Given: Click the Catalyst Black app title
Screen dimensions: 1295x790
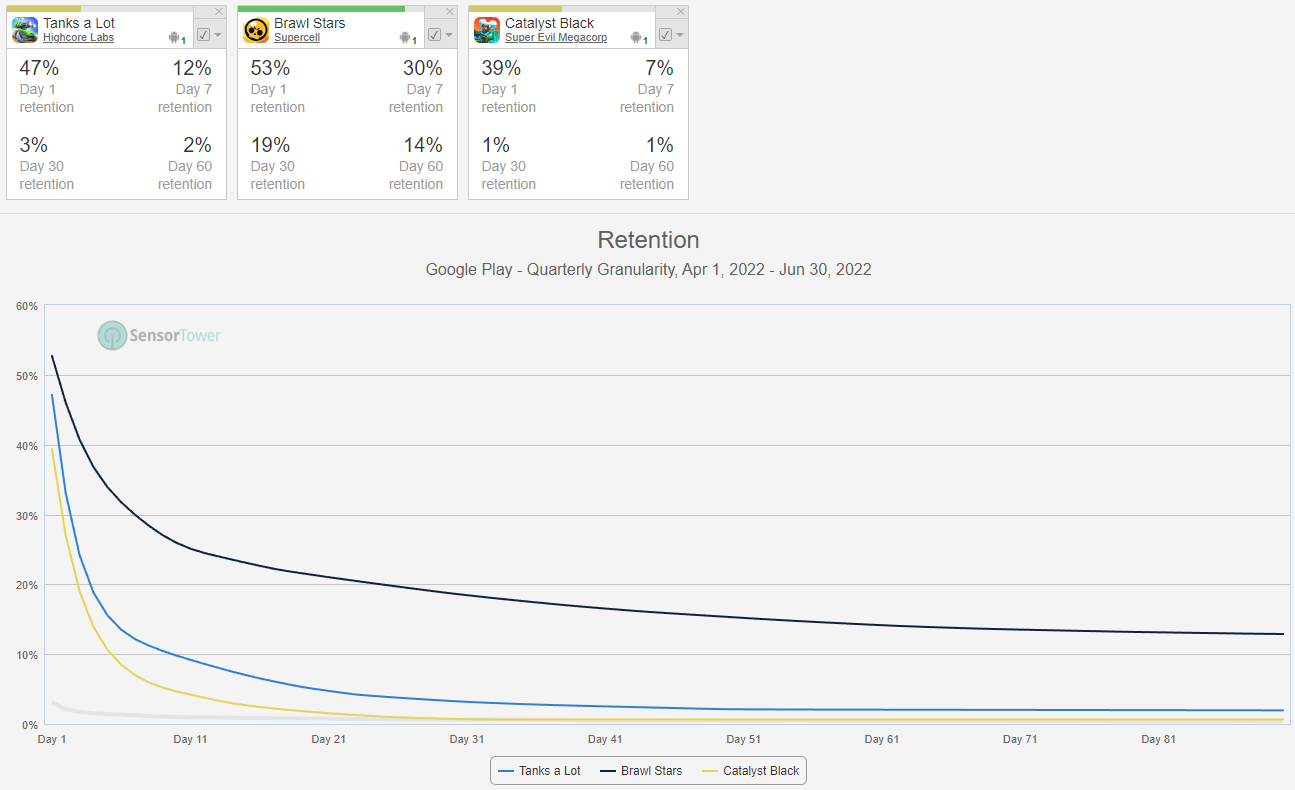Looking at the screenshot, I should pos(550,23).
